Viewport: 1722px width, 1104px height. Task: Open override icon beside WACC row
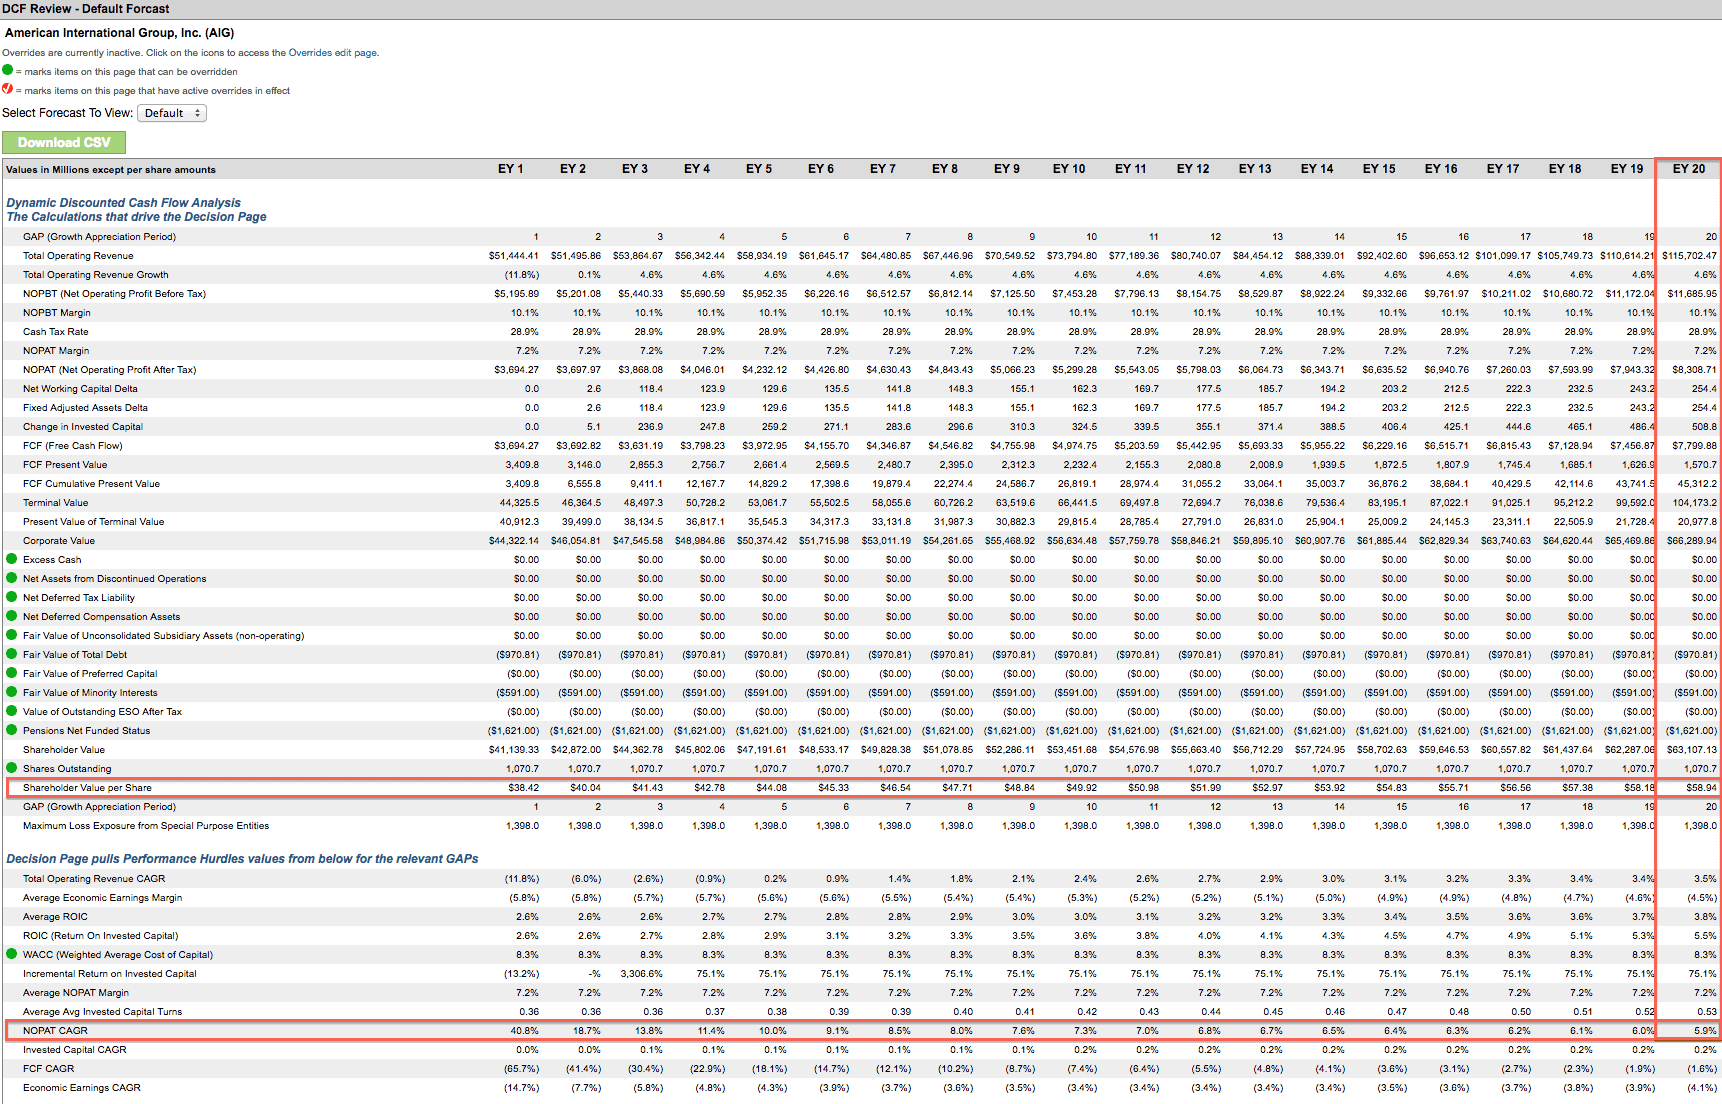[12, 954]
